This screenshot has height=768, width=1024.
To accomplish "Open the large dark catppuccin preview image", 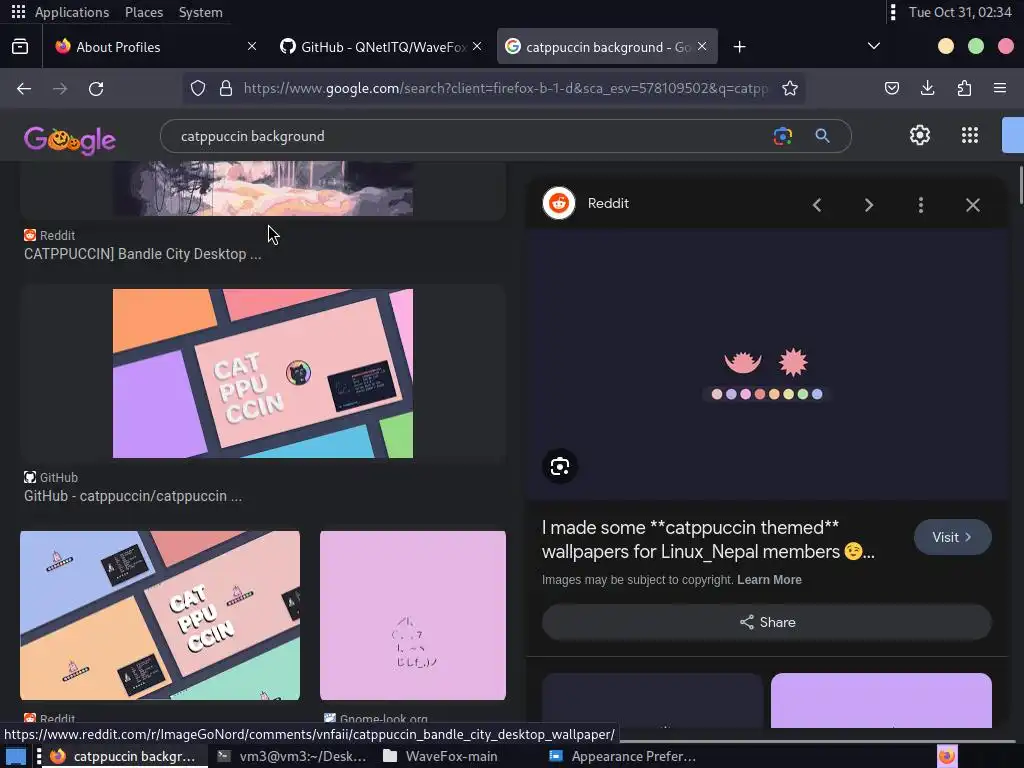I will [767, 364].
